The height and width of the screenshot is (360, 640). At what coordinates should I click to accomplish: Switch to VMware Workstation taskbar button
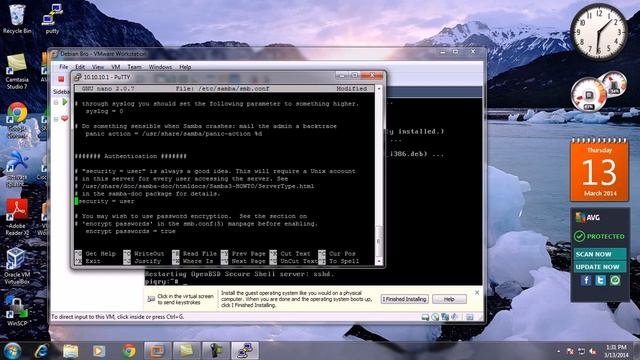pyautogui.click(x=158, y=351)
